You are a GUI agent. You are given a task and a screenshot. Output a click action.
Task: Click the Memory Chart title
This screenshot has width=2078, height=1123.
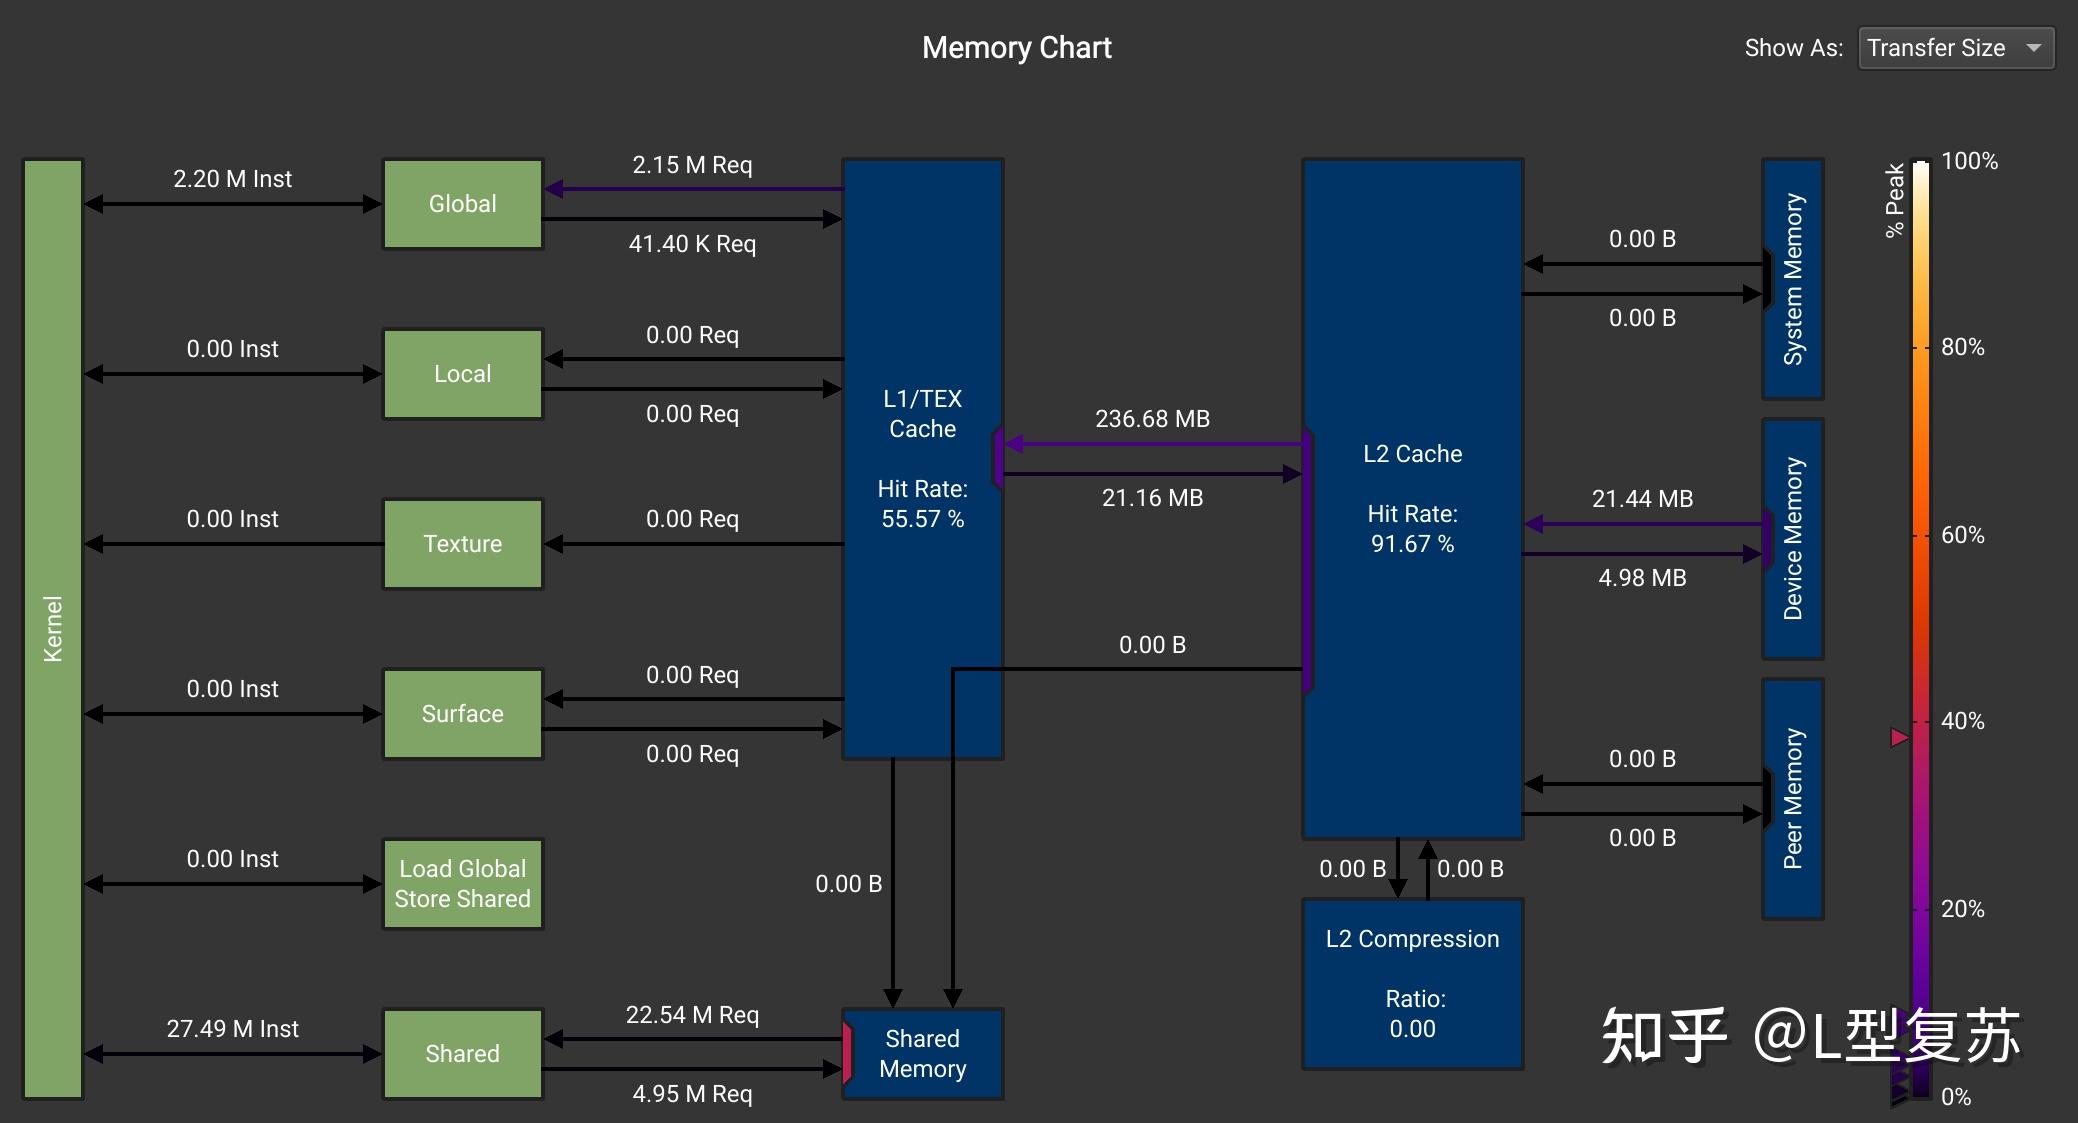pos(1016,48)
